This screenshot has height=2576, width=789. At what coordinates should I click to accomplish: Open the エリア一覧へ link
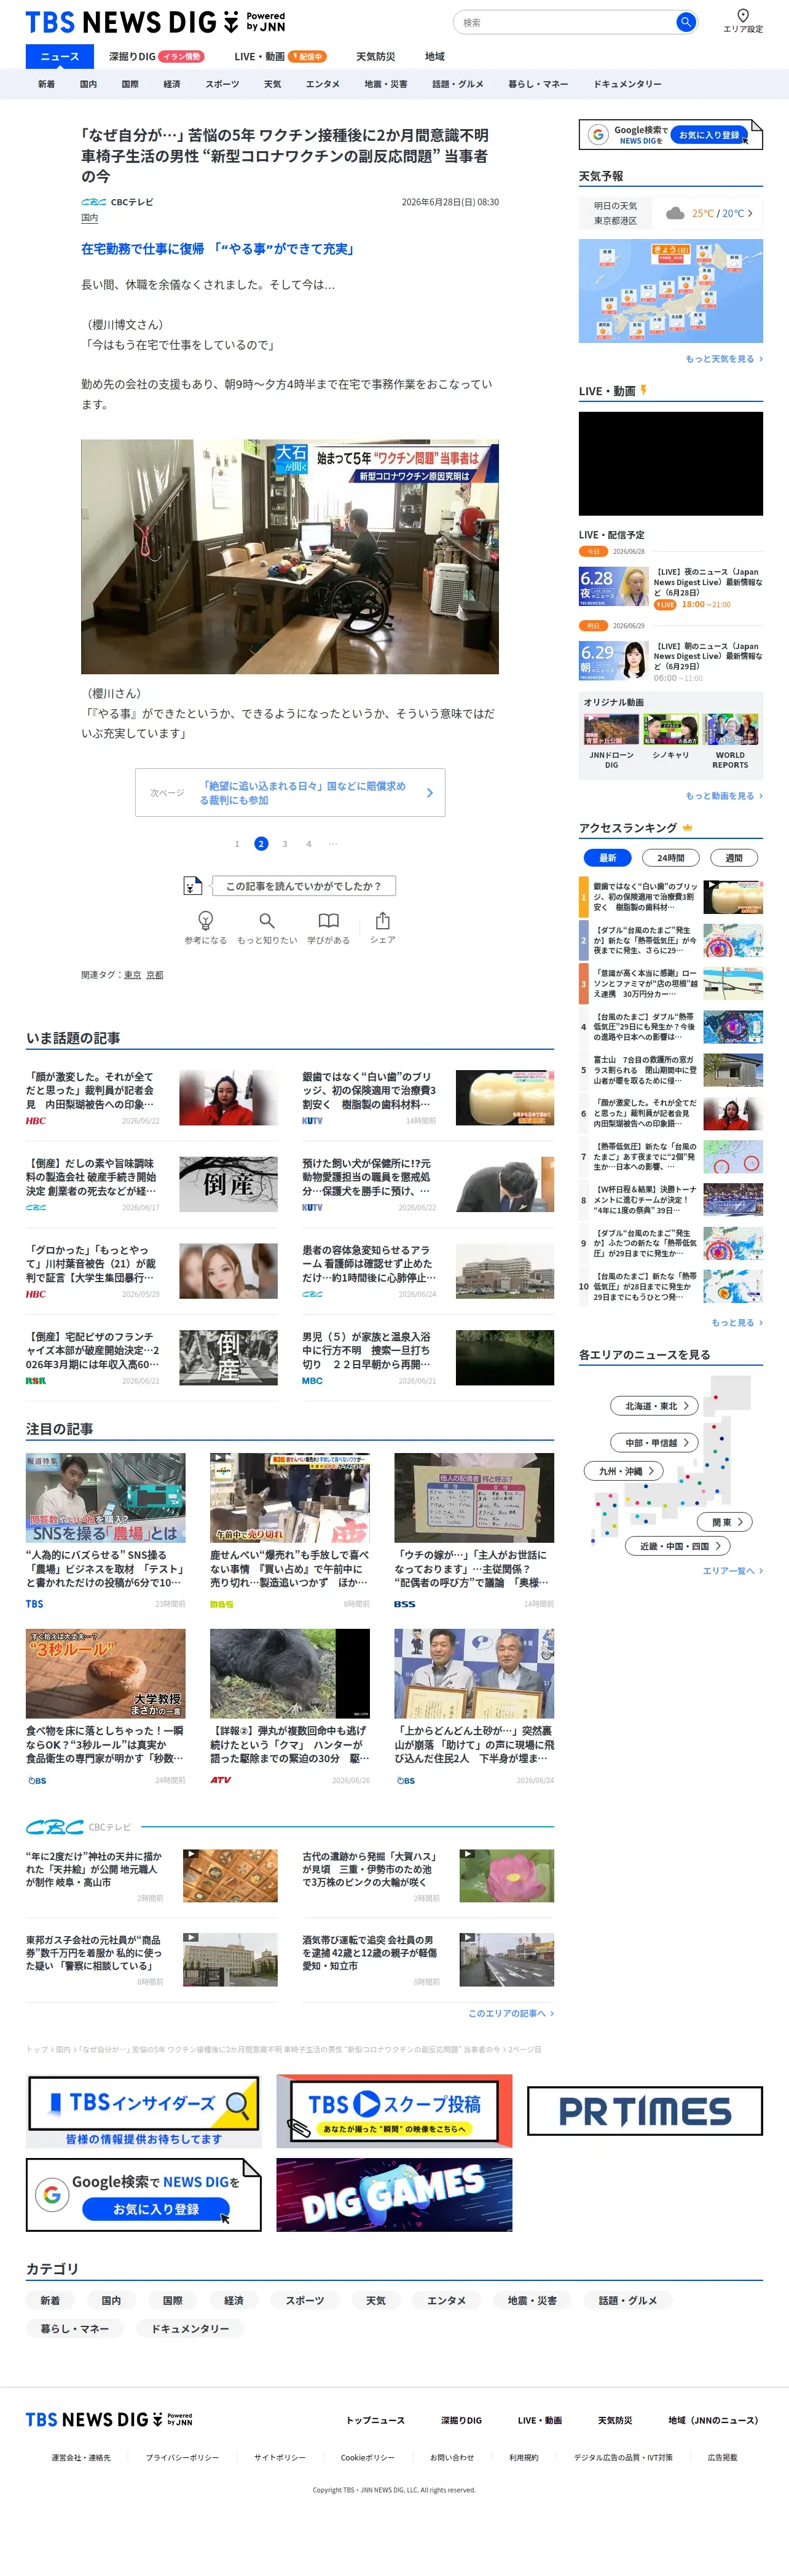tap(733, 1571)
